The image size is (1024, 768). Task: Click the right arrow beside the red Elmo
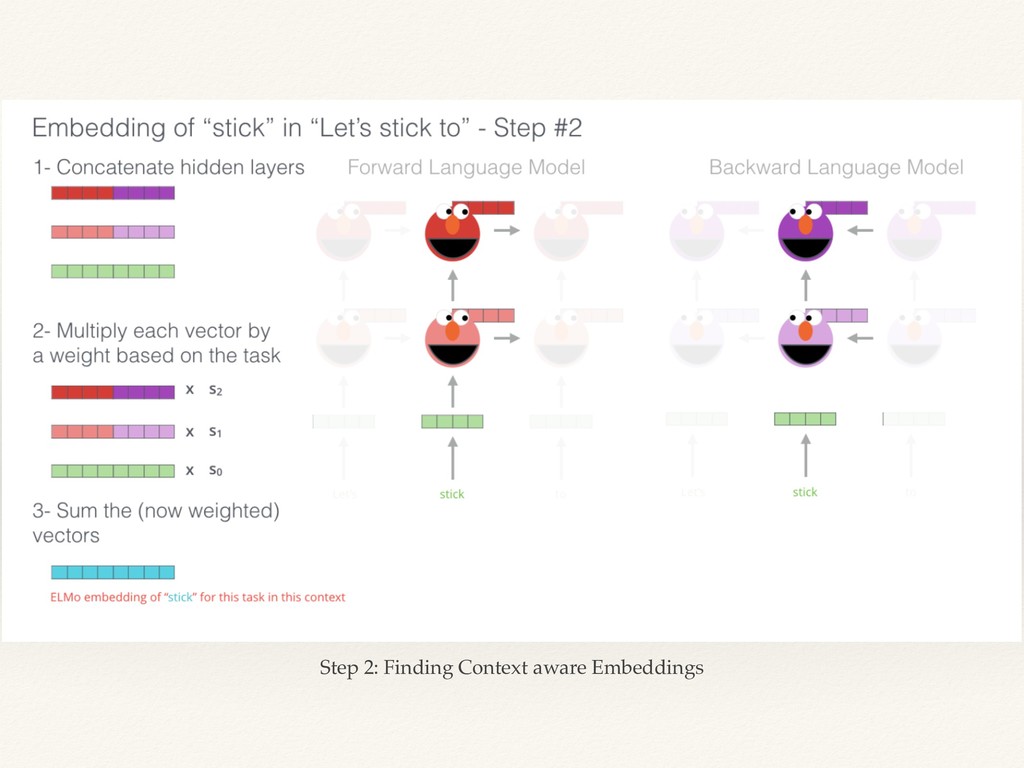[x=507, y=231]
